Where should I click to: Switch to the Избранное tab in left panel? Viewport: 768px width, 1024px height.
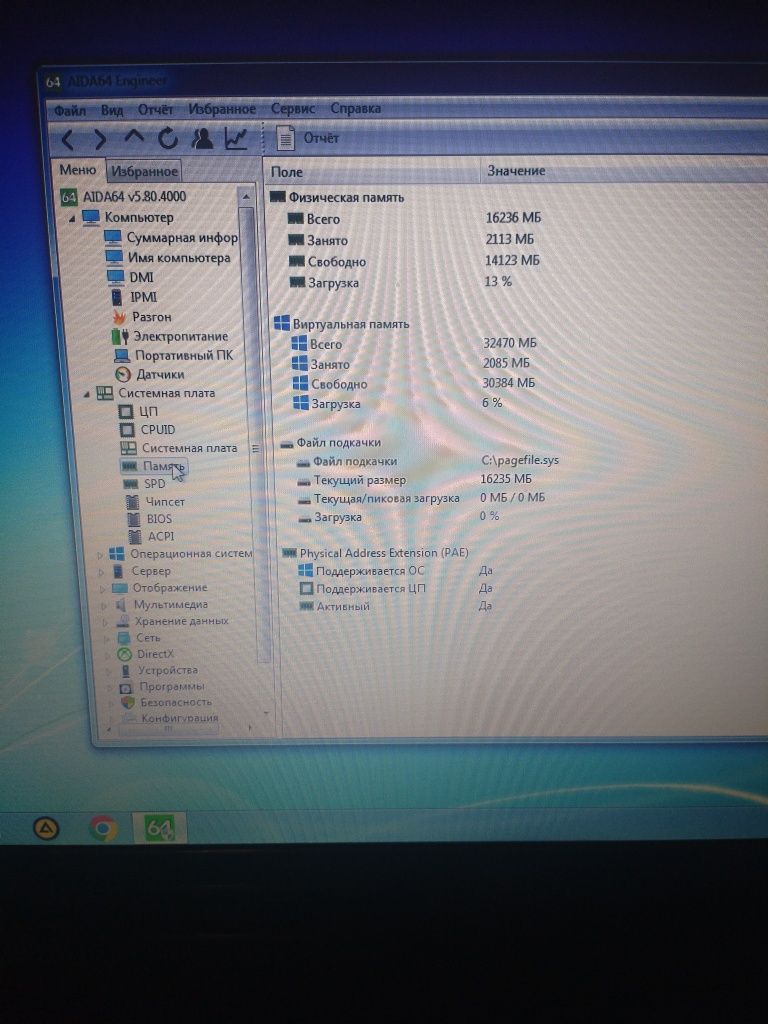click(144, 171)
